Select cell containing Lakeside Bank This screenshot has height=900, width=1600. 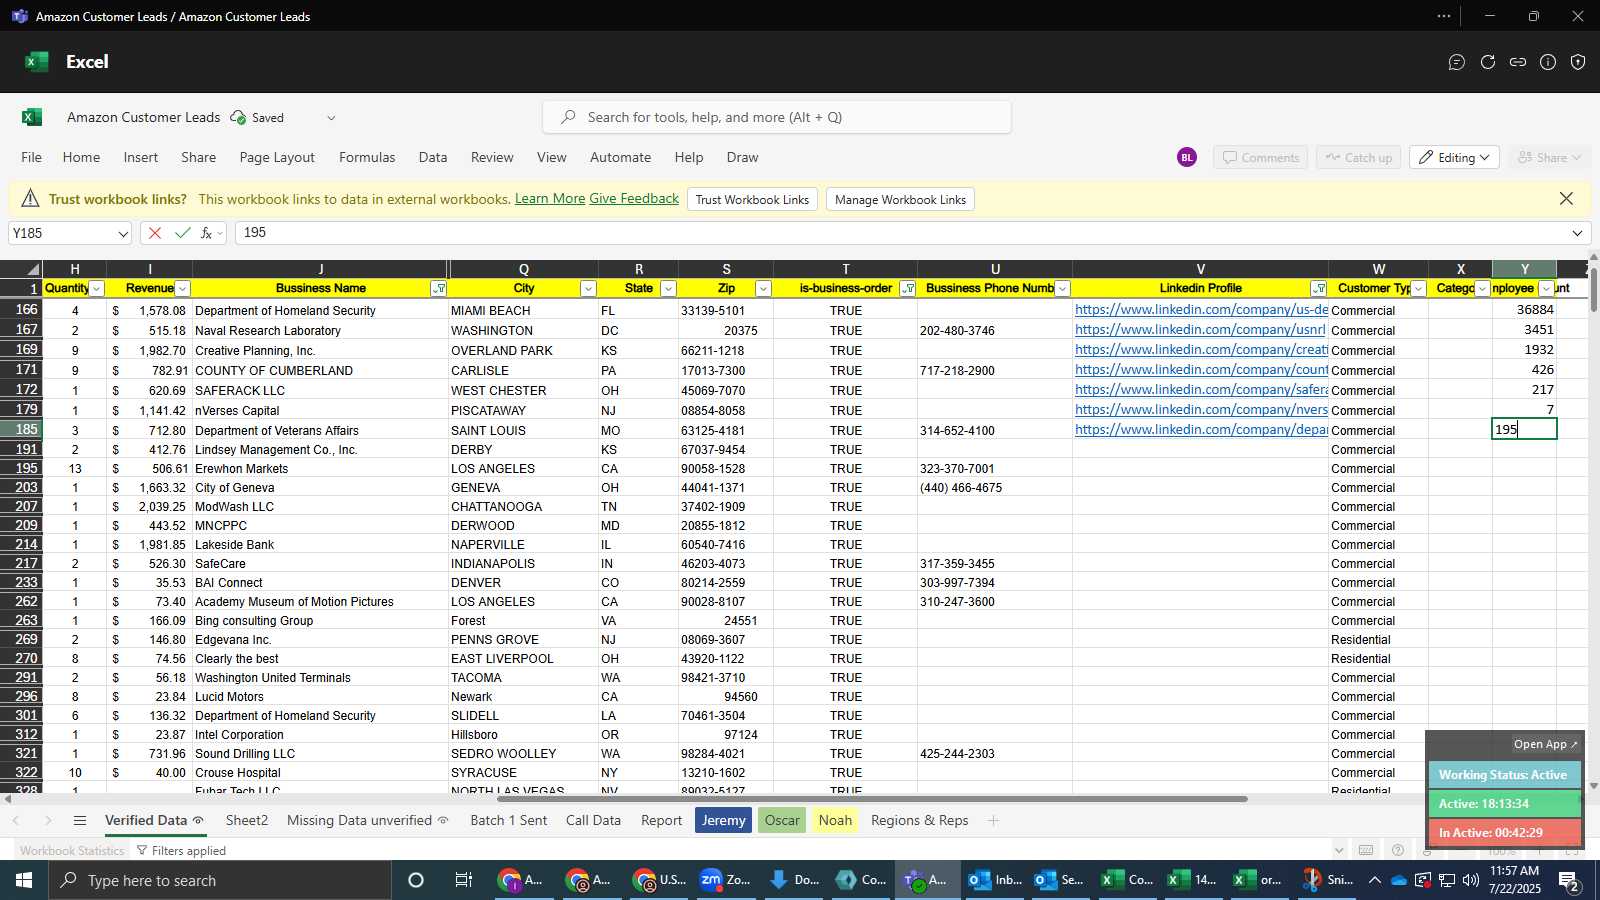(x=320, y=544)
